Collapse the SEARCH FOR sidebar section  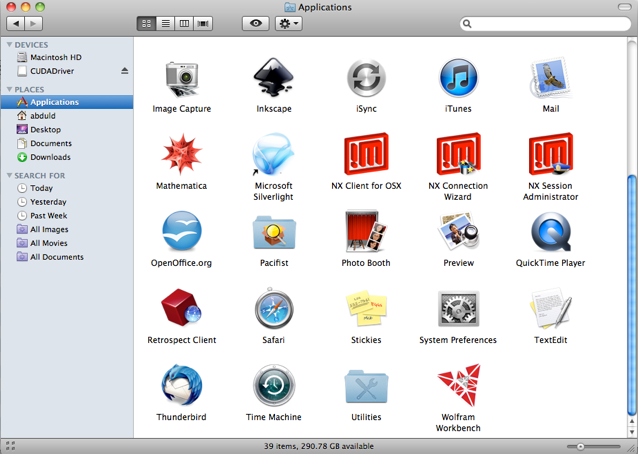pos(9,175)
